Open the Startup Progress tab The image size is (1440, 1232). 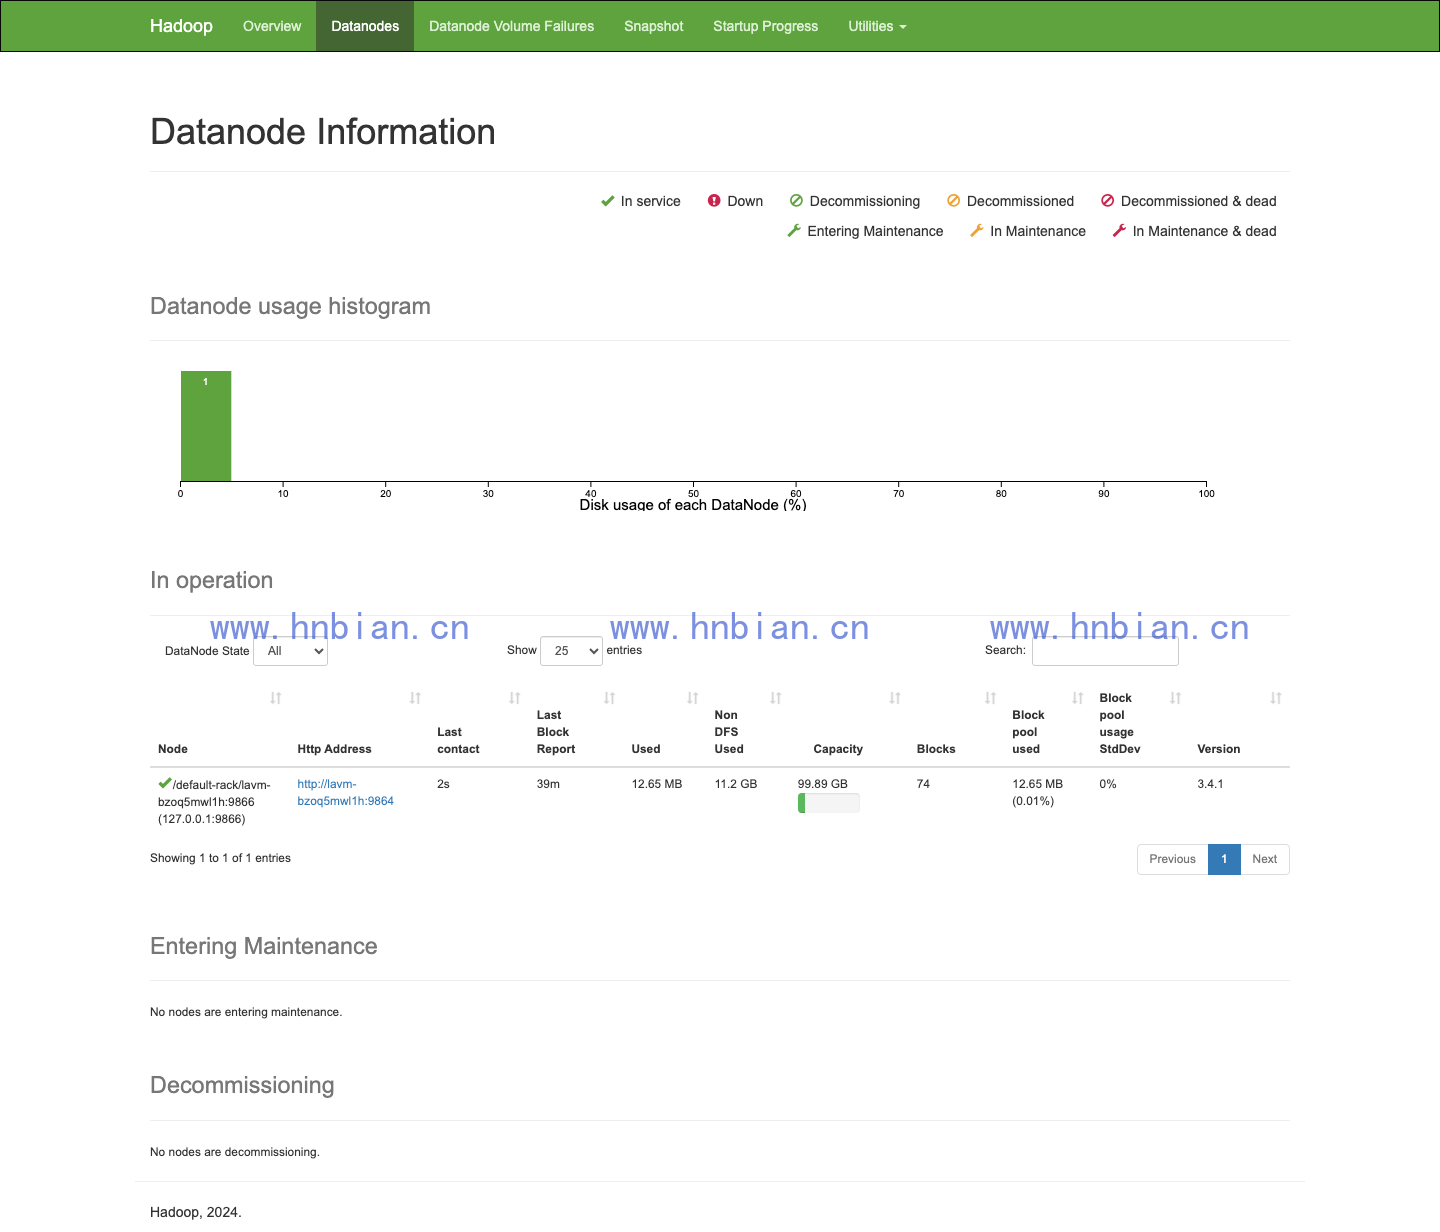coord(766,26)
